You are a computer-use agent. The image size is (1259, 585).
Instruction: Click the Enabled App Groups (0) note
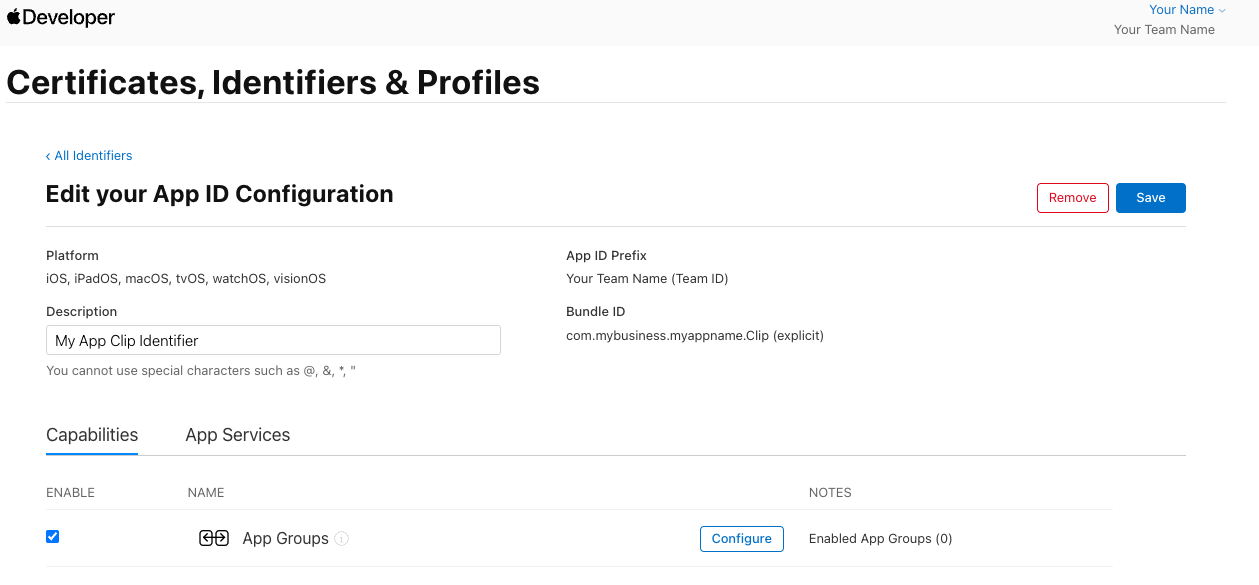(x=880, y=539)
